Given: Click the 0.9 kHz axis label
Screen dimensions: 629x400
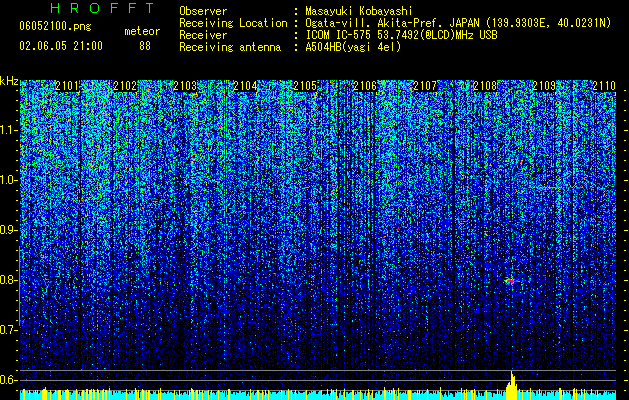Looking at the screenshot, I should 9,230.
